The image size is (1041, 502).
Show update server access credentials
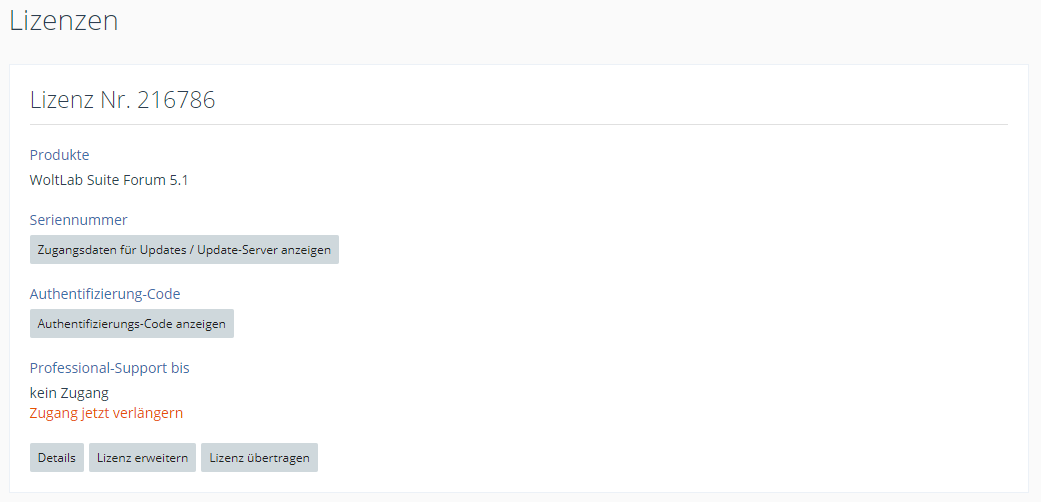point(184,250)
